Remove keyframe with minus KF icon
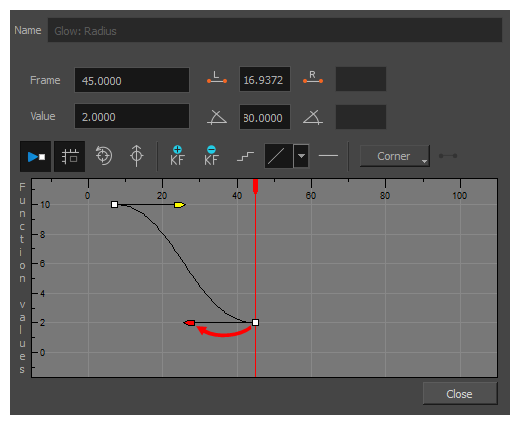The width and height of the screenshot is (520, 425). pos(211,156)
